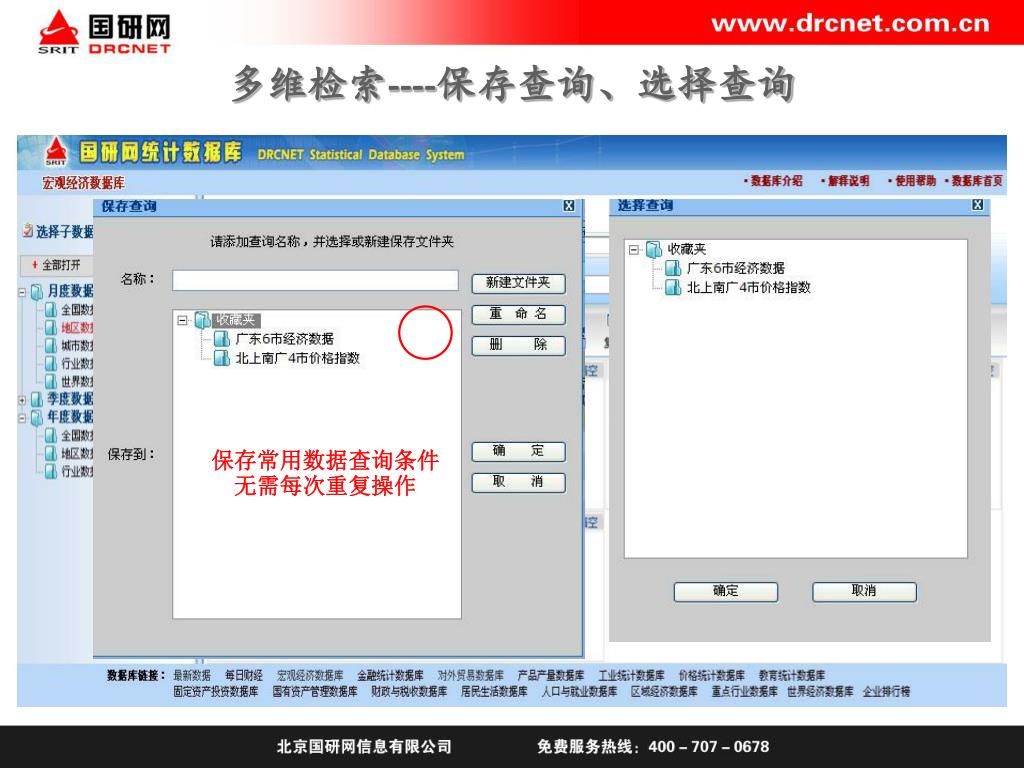Open the 财政与税收数据库 link
This screenshot has height=768, width=1024.
click(409, 692)
